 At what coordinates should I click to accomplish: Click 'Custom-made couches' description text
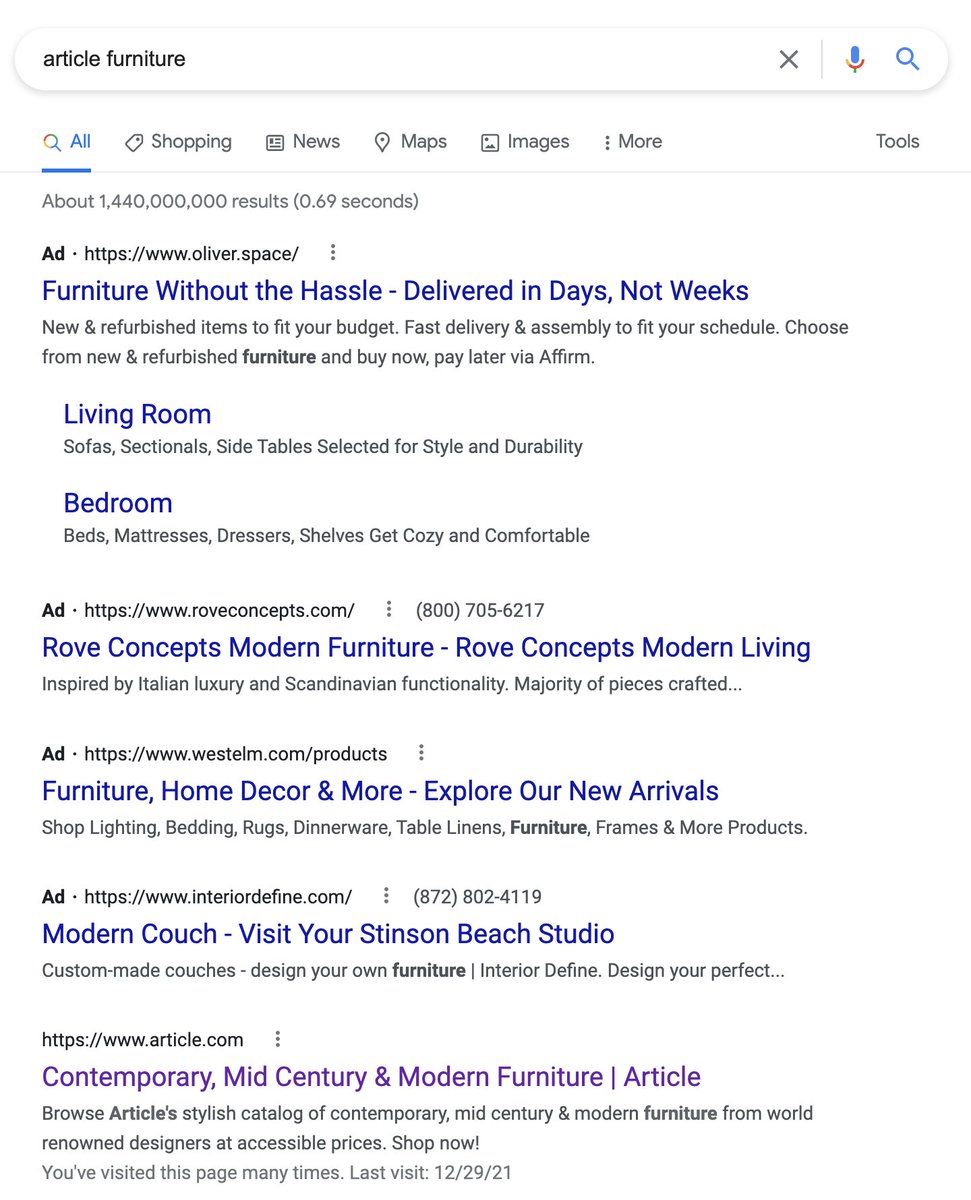413,971
